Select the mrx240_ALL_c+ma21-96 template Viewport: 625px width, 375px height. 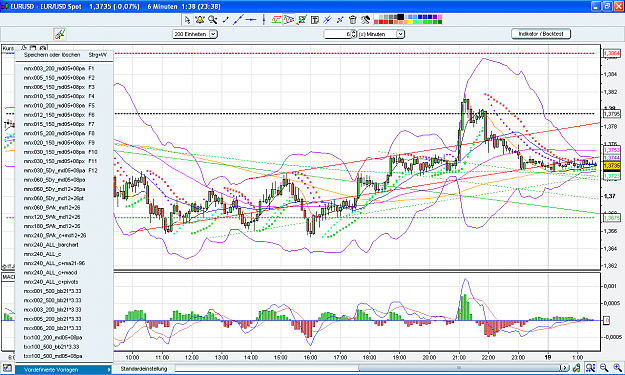click(x=65, y=263)
